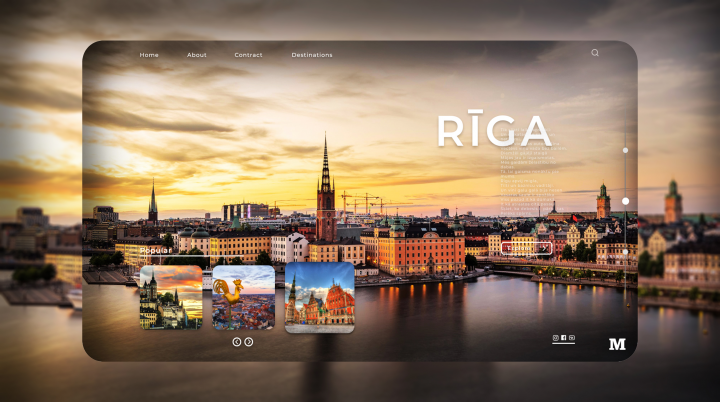Click the M logo icon
Image resolution: width=720 pixels, height=402 pixels.
(x=617, y=344)
